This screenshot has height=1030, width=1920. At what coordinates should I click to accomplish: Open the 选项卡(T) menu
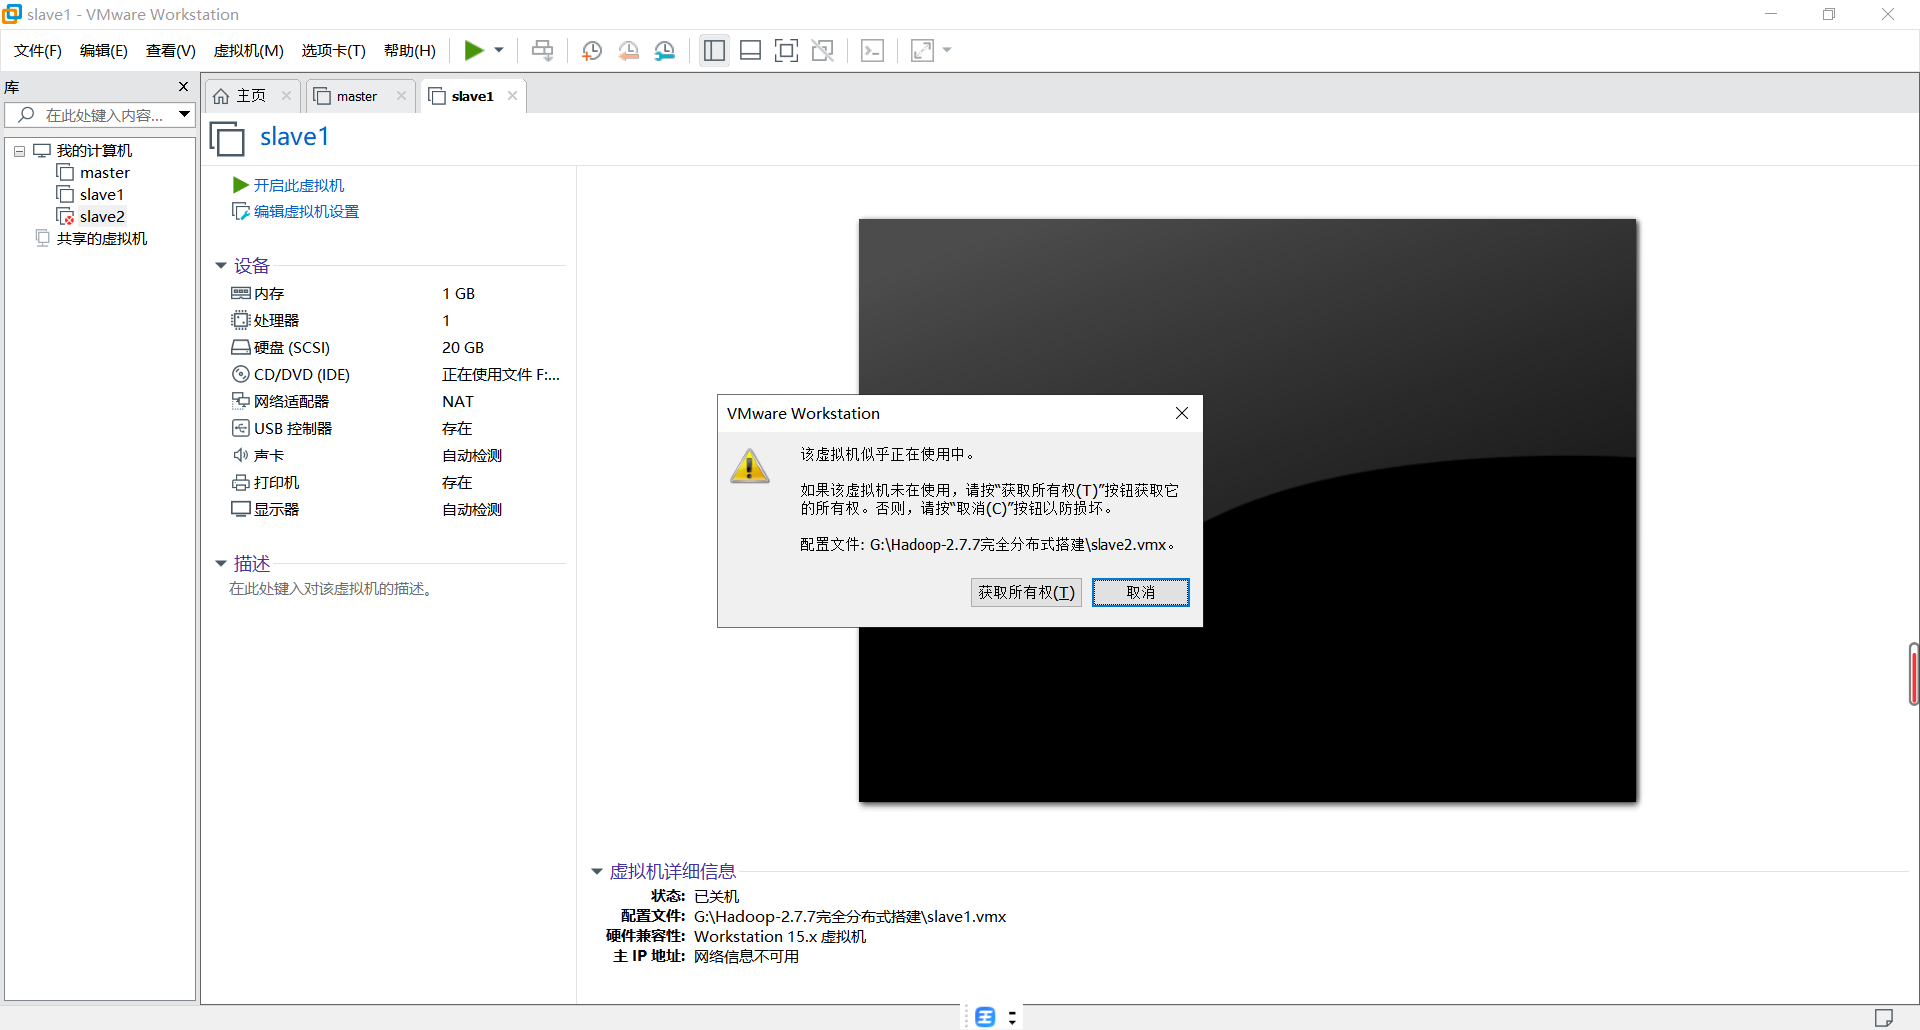point(334,50)
